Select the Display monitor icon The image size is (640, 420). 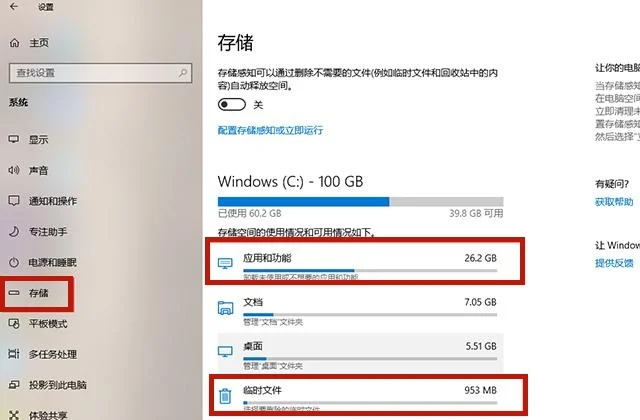pyautogui.click(x=14, y=140)
